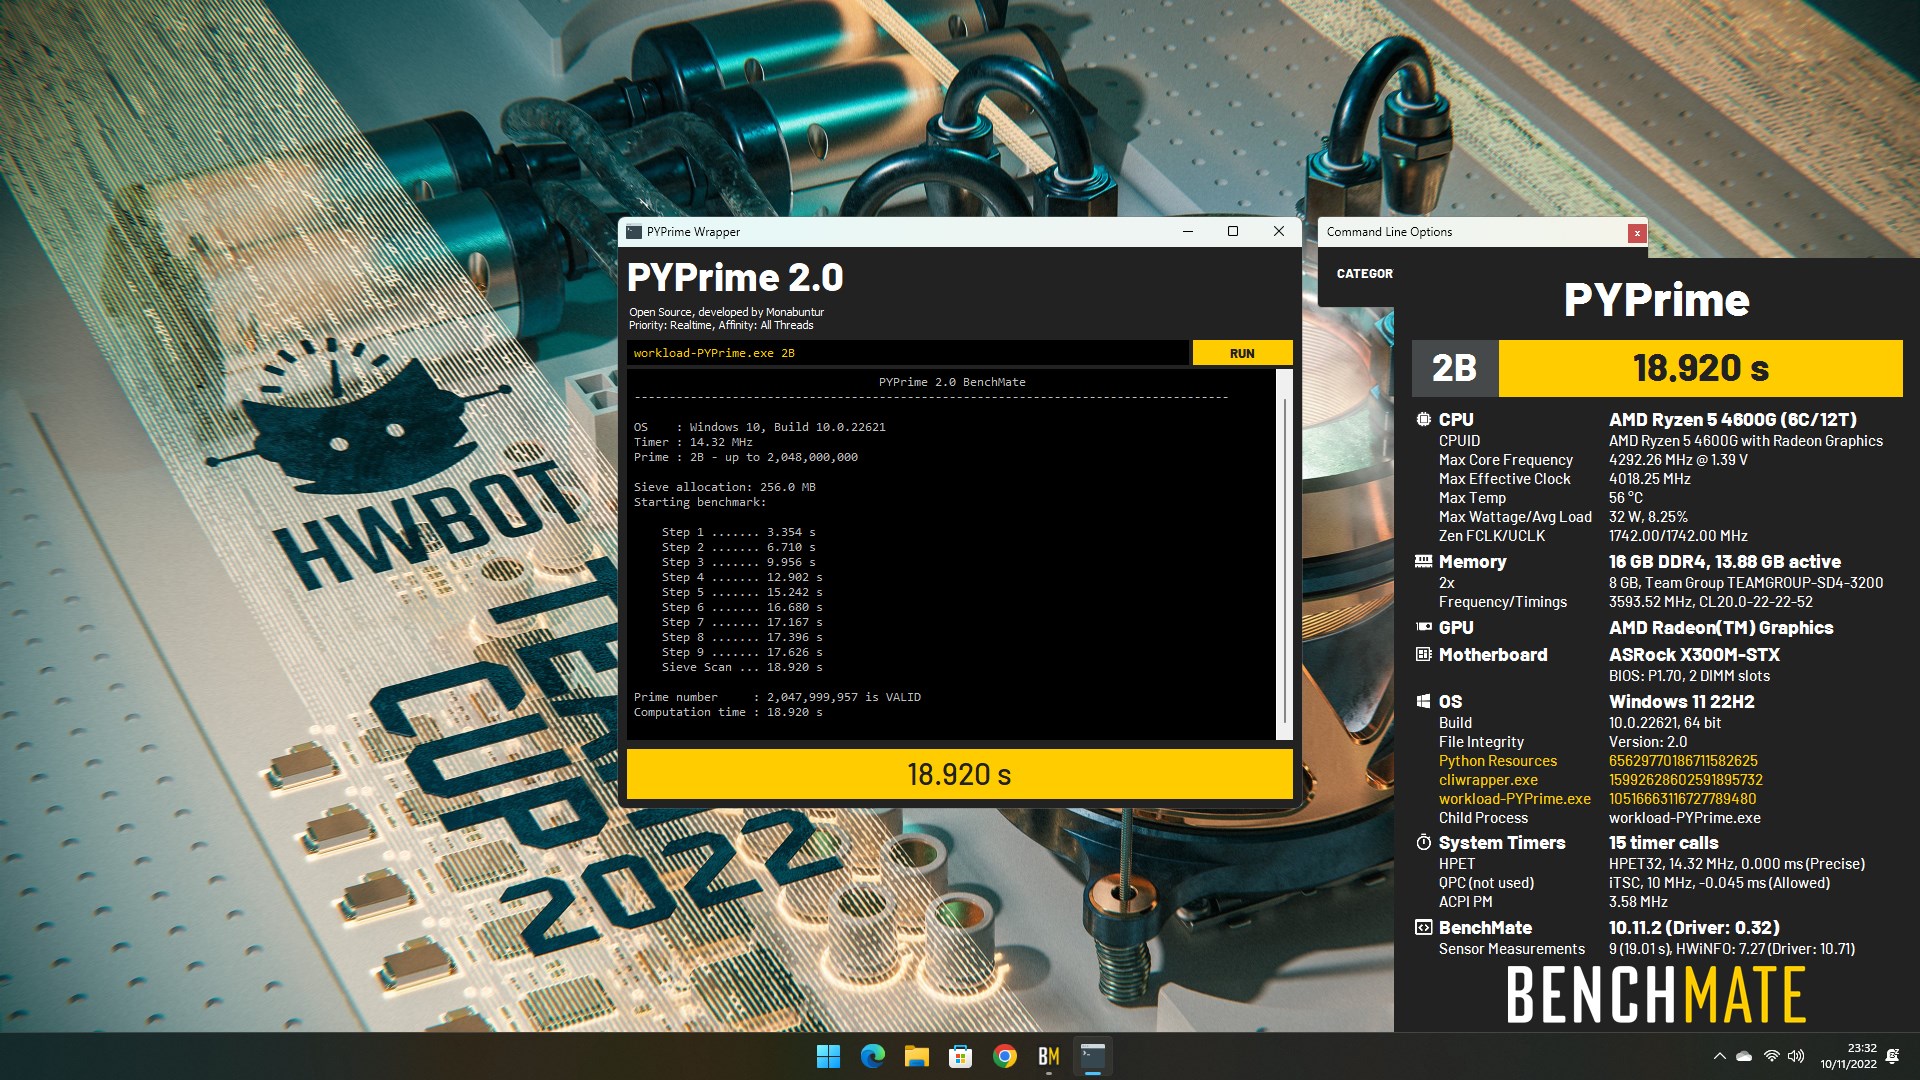Click the BENCHMATE logo at panel bottom
This screenshot has width=1920, height=1080.
click(1656, 995)
